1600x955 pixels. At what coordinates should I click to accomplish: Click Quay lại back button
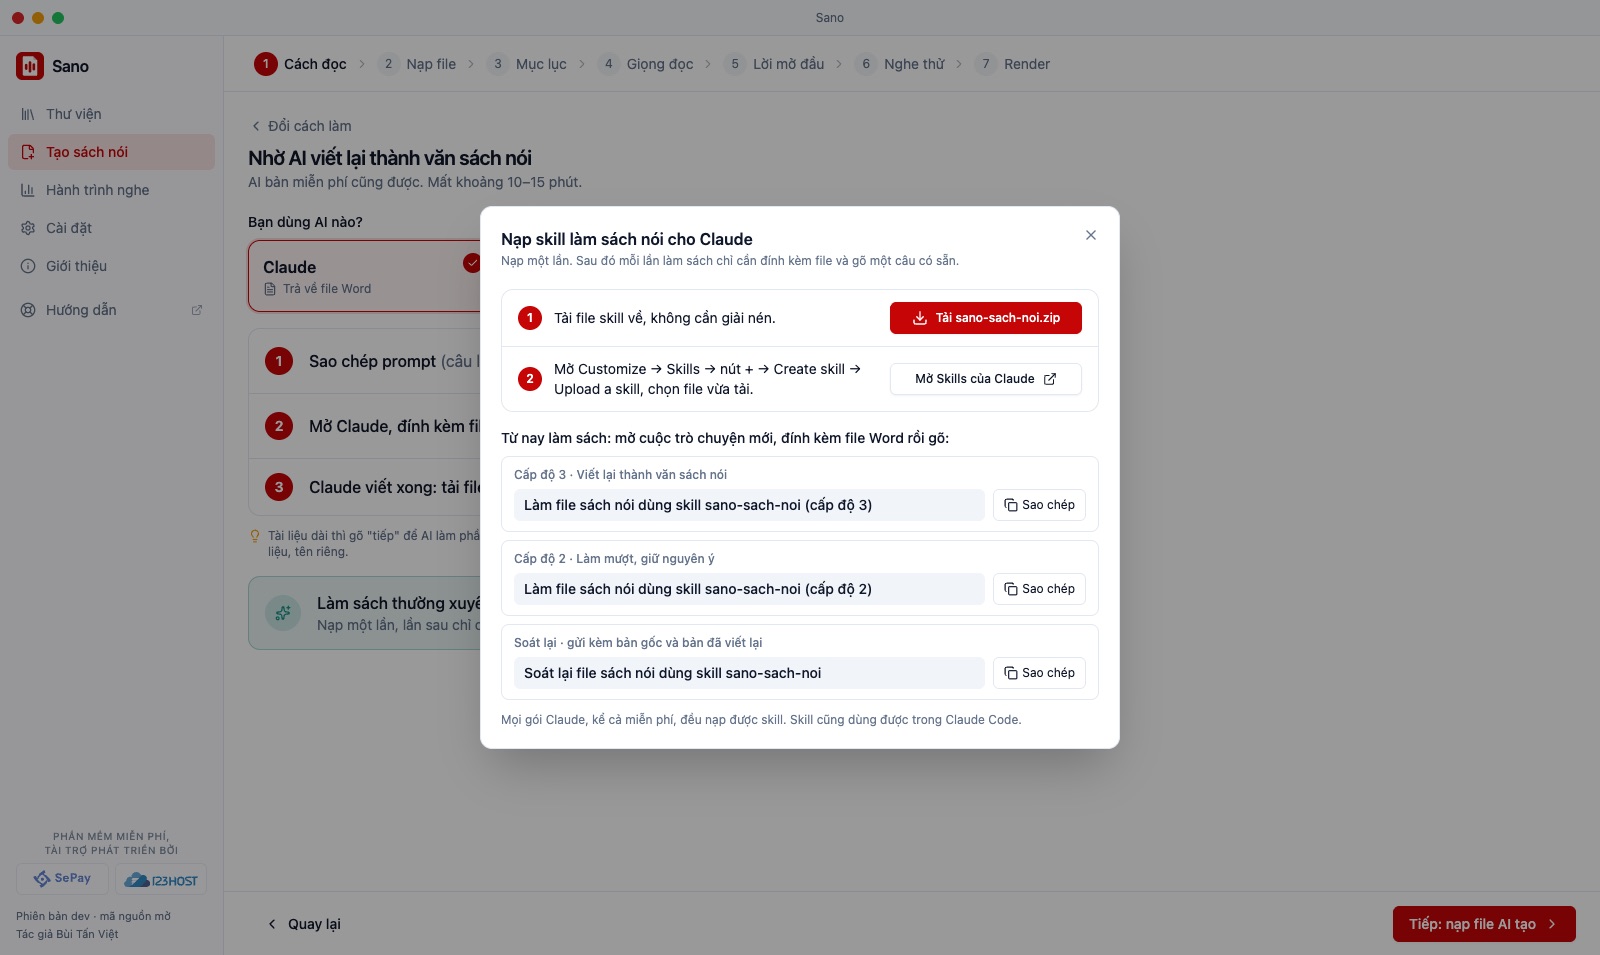pyautogui.click(x=304, y=924)
